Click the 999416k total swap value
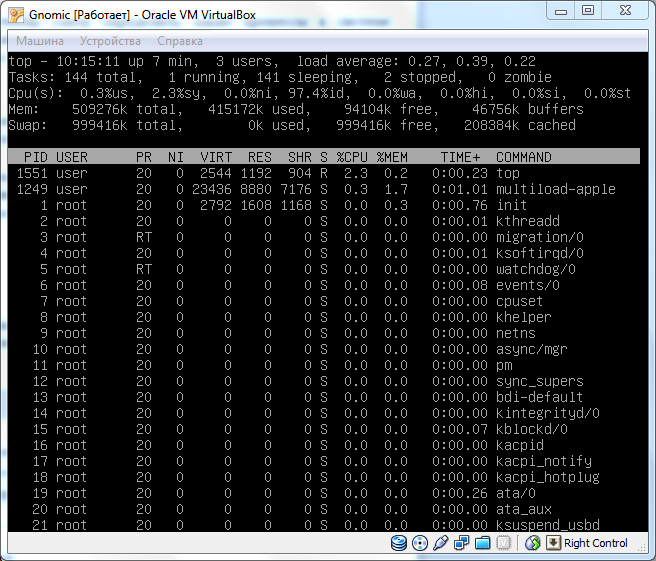 pyautogui.click(x=99, y=126)
